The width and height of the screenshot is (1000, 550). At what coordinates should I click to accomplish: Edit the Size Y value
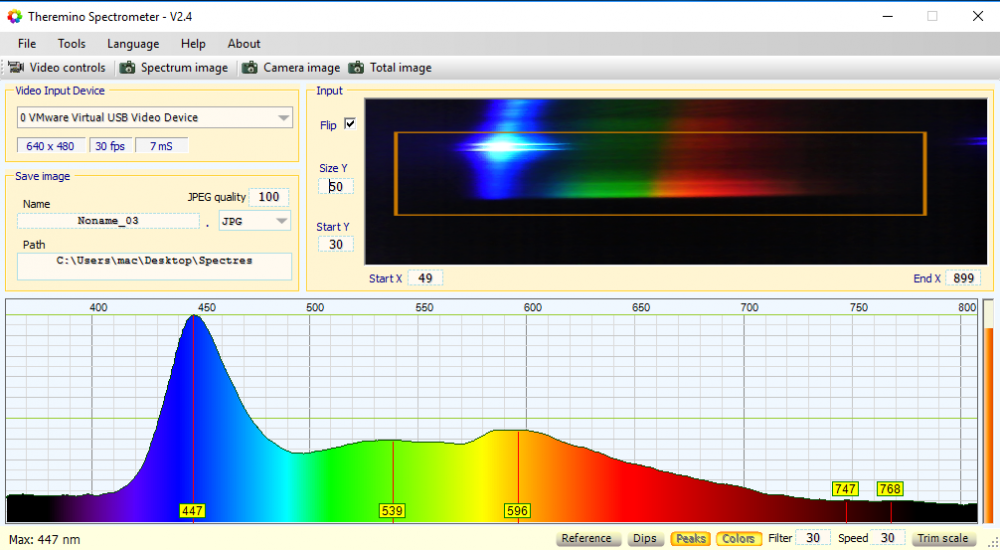coord(336,186)
